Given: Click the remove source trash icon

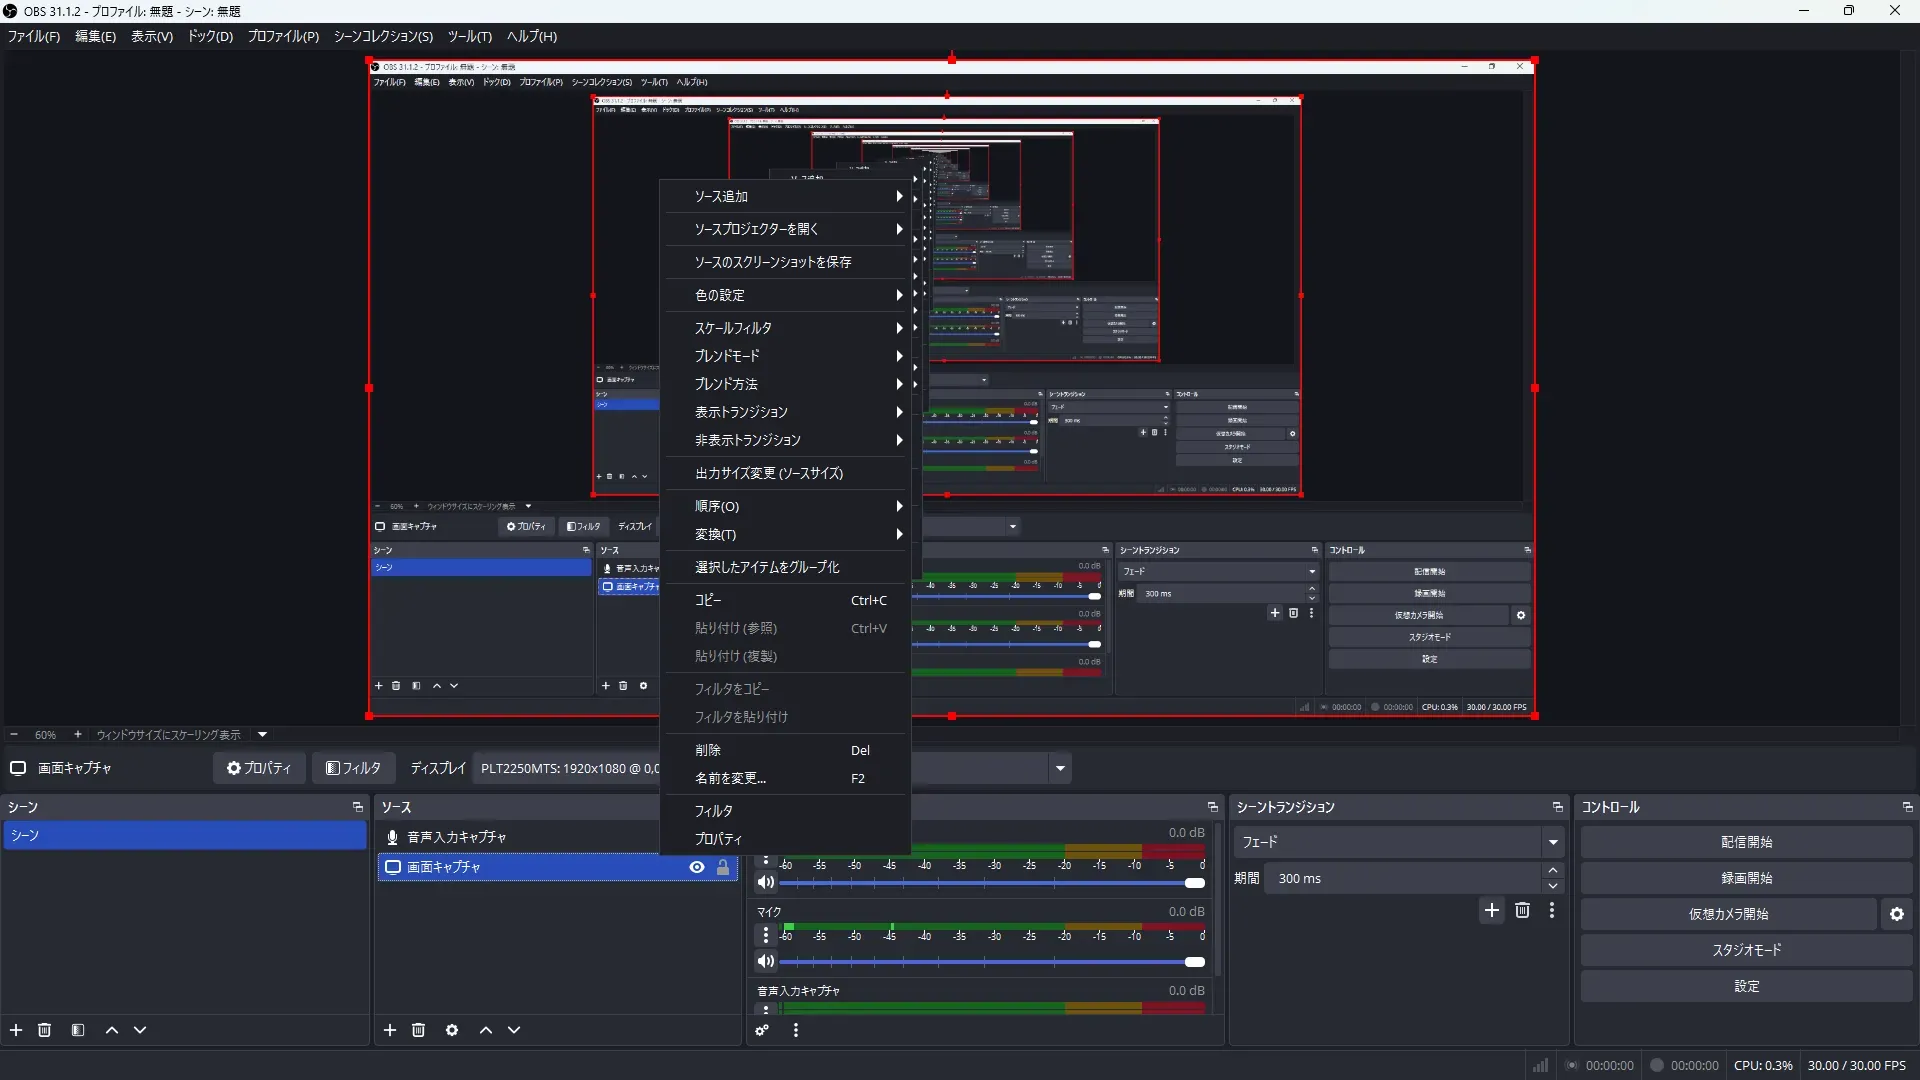Looking at the screenshot, I should [x=419, y=1030].
